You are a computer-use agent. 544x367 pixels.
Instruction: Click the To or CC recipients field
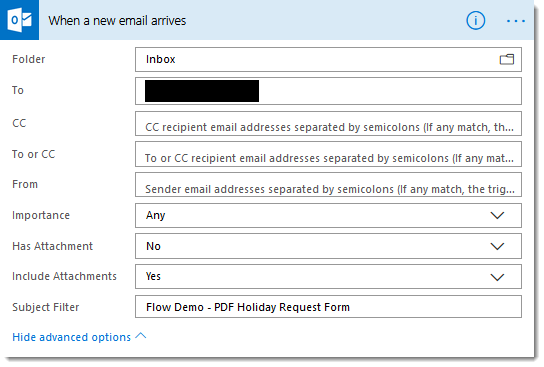(328, 154)
